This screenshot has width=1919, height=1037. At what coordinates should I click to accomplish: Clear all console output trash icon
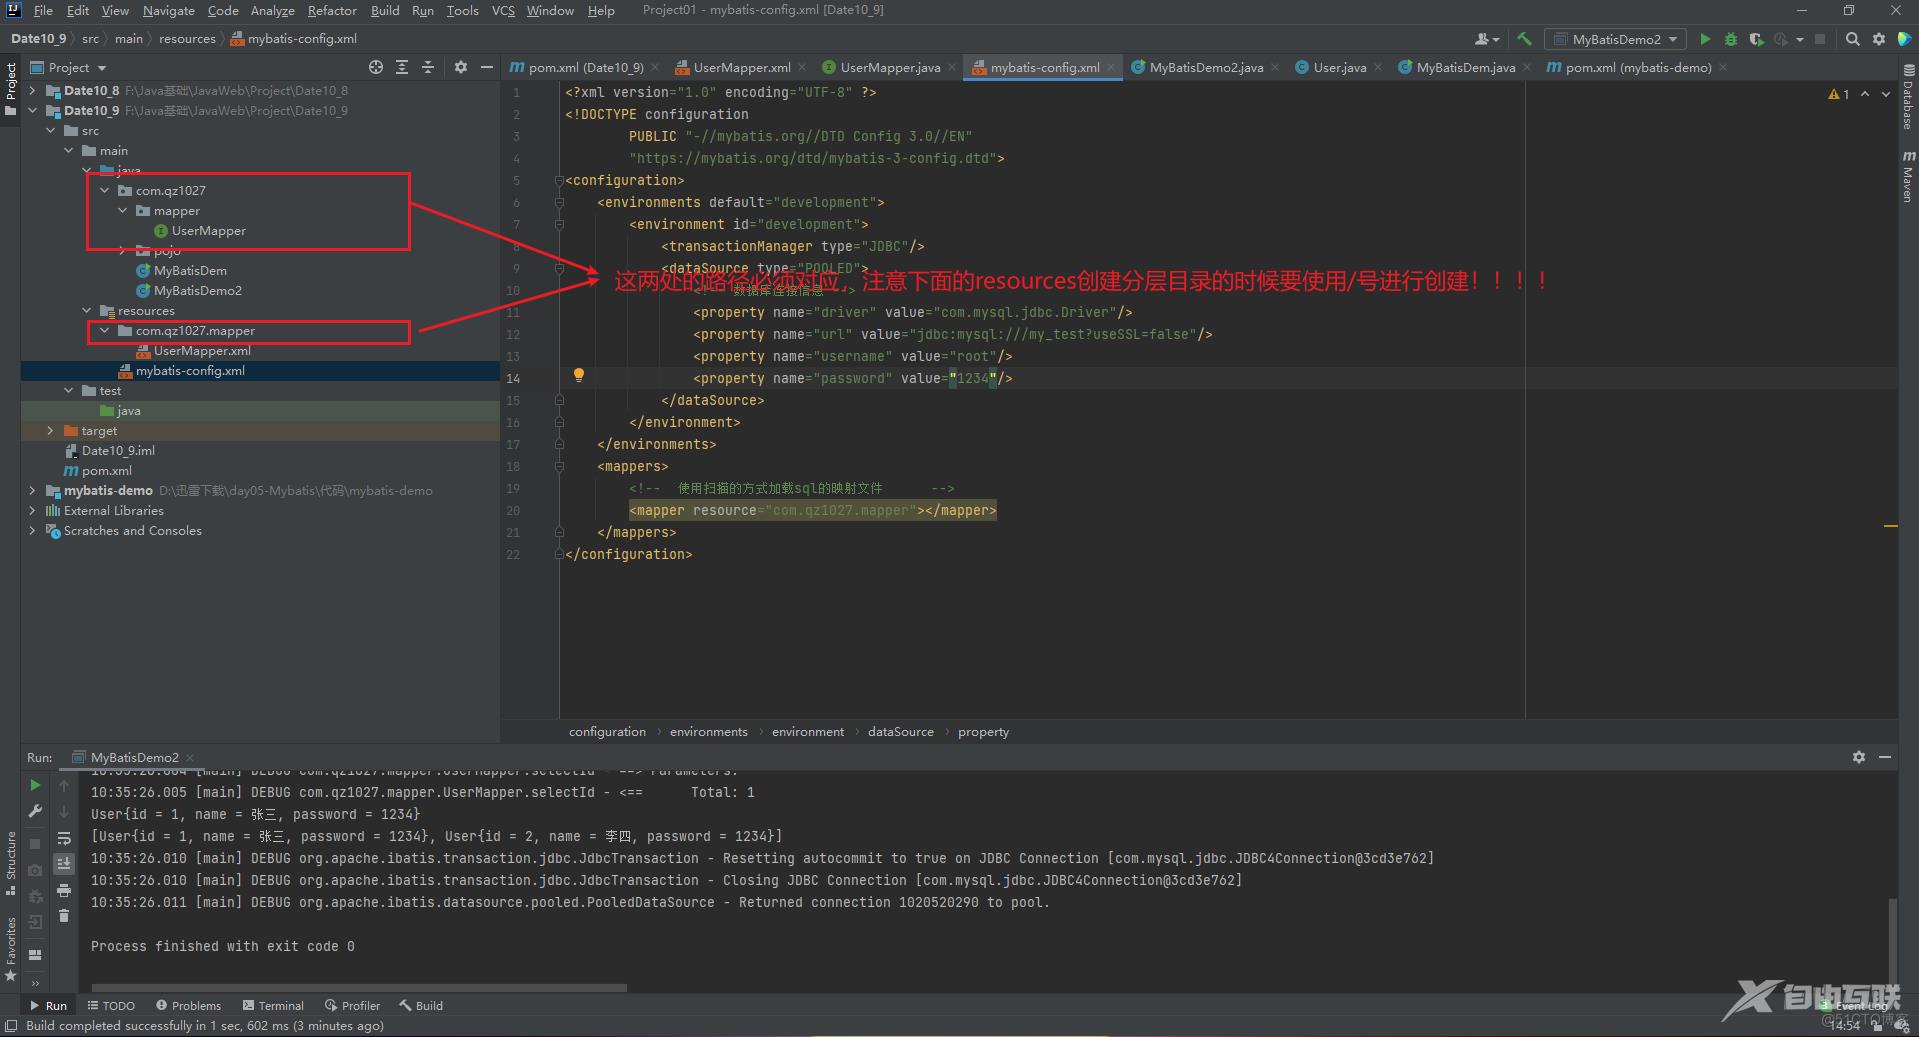pos(64,916)
